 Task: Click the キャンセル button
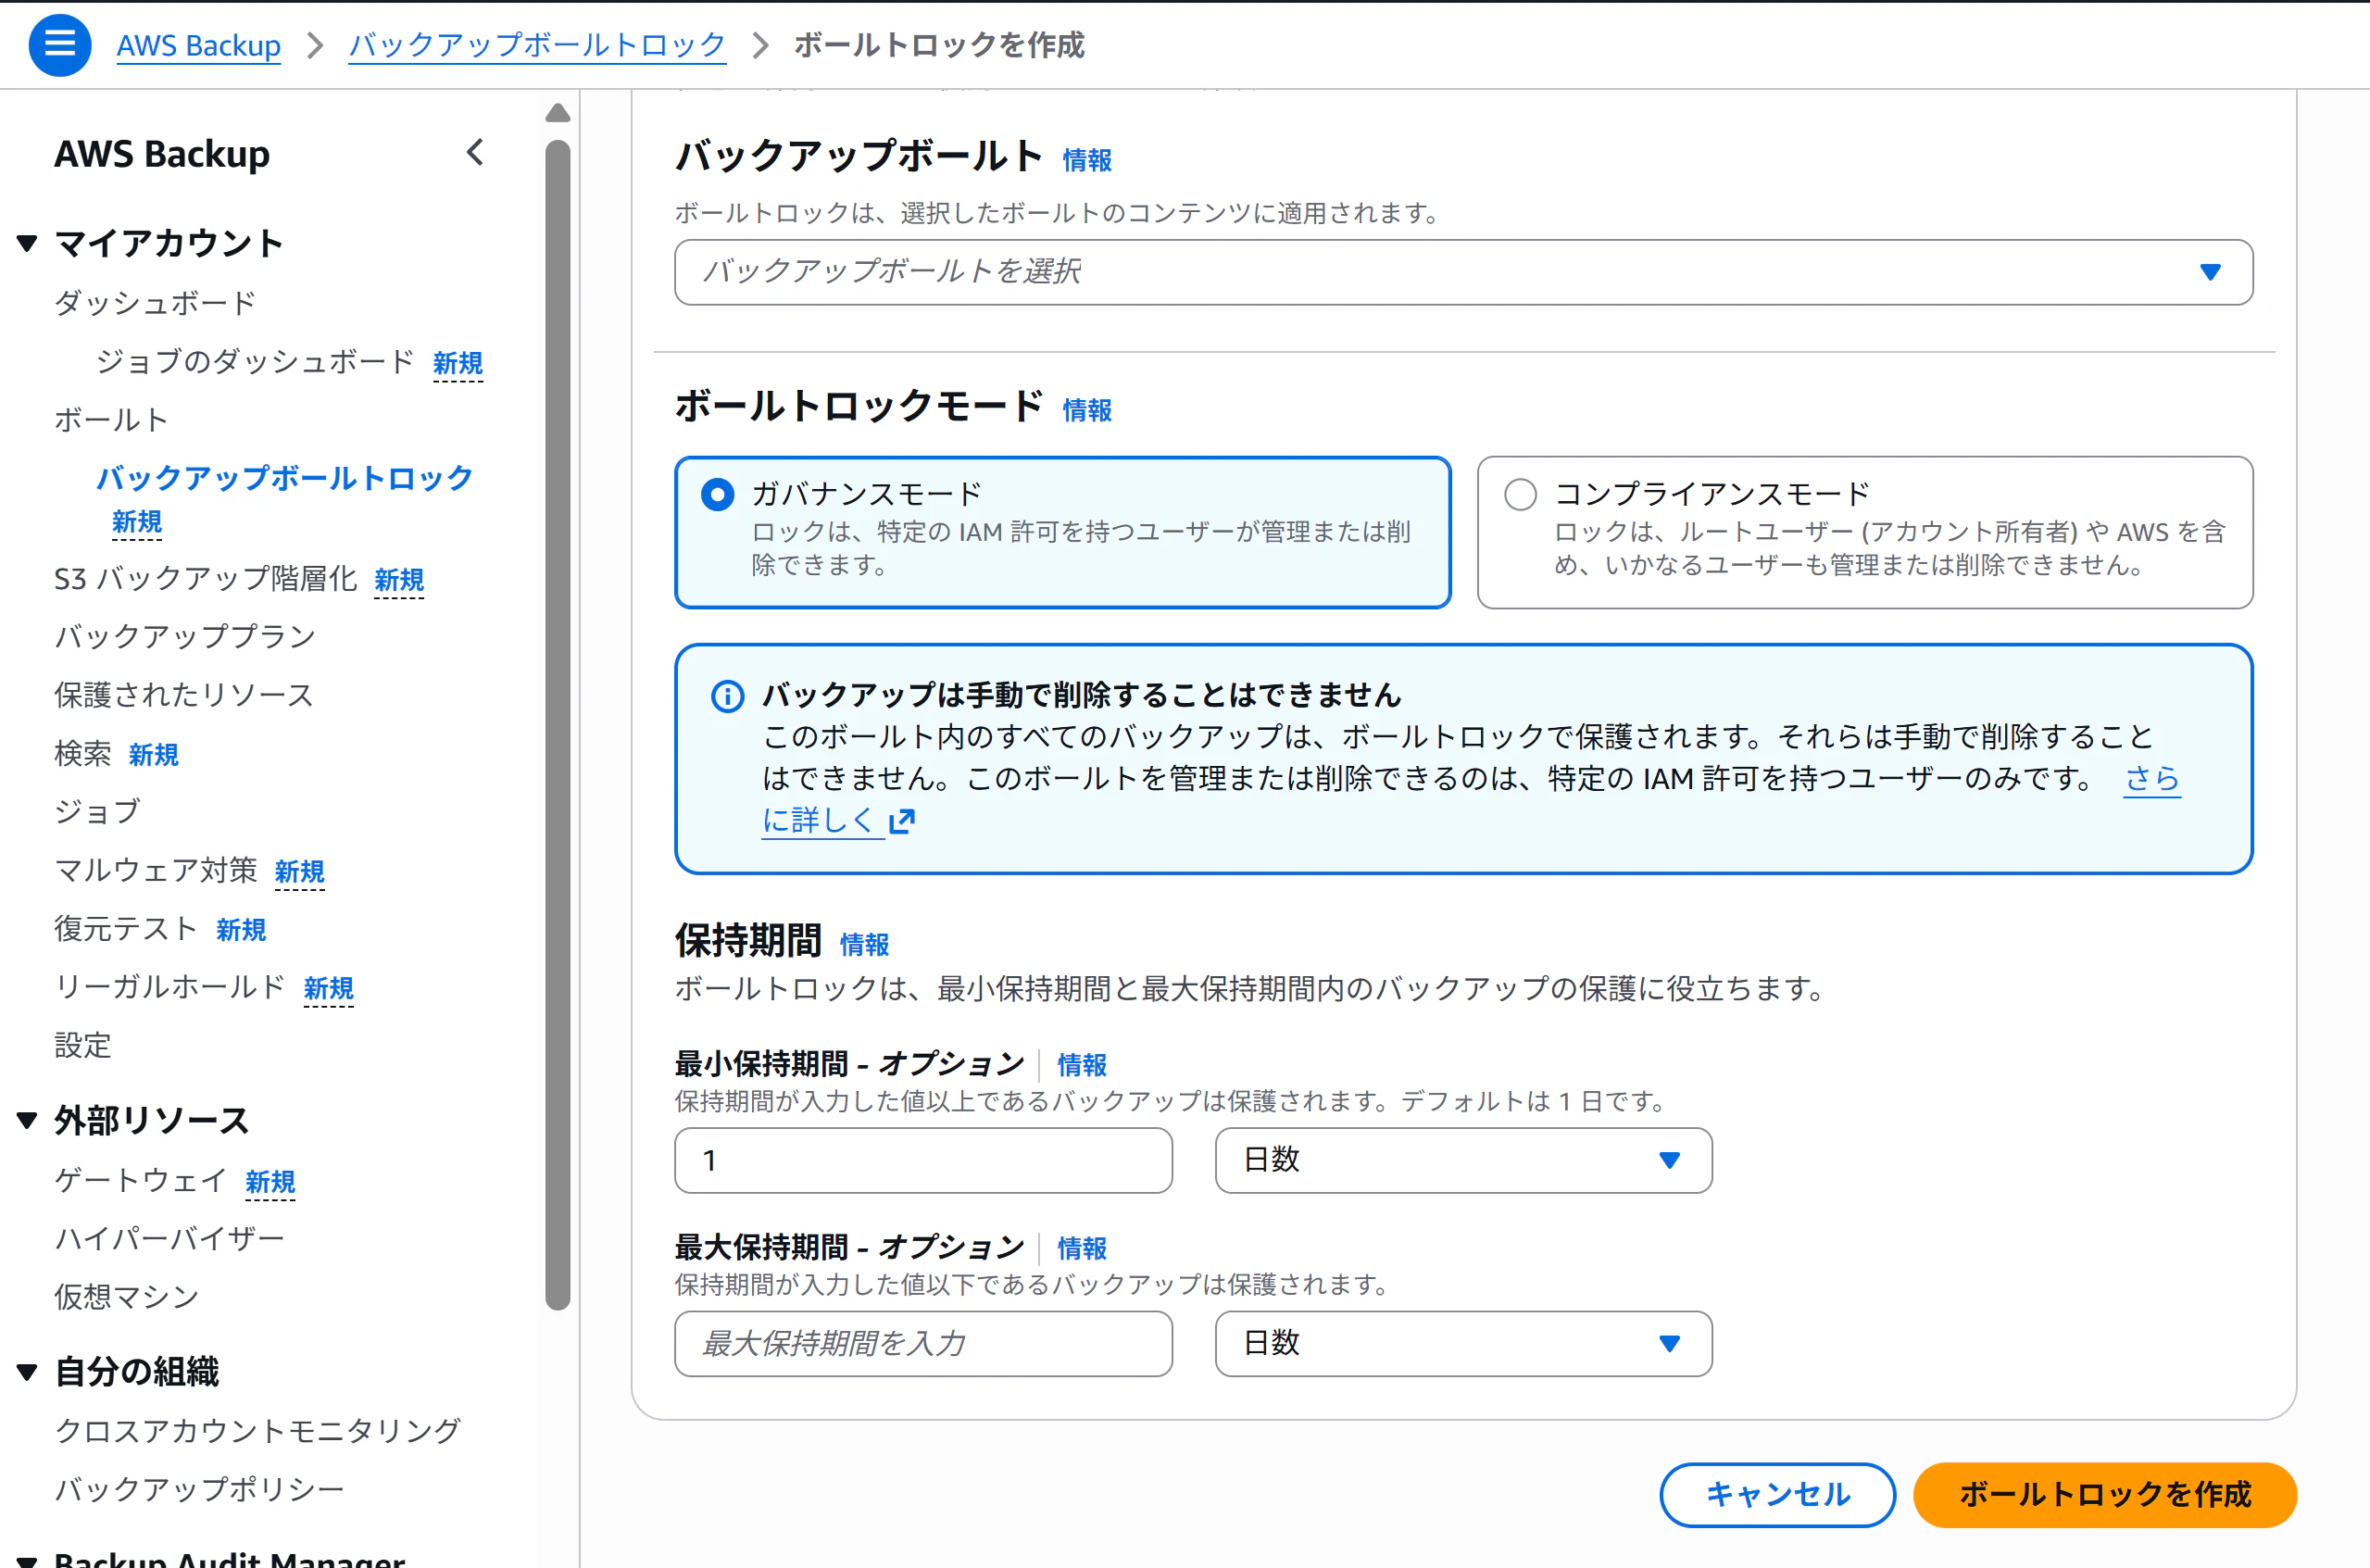tap(1777, 1495)
